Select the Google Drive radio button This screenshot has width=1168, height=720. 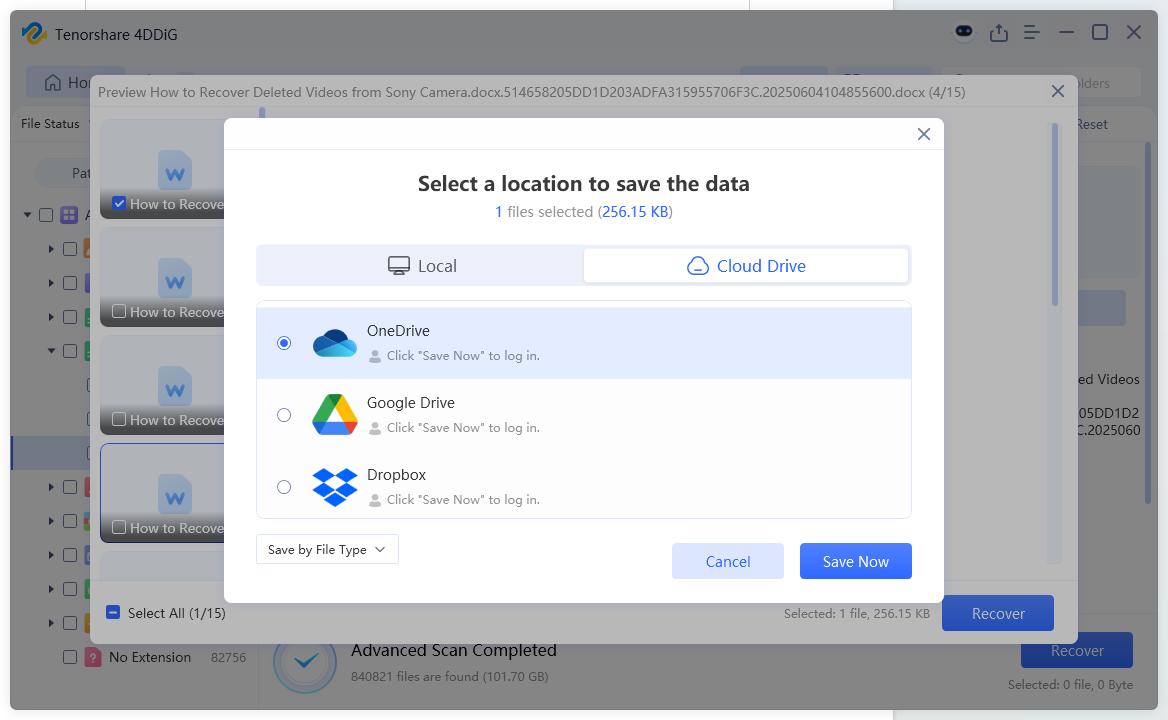tap(284, 415)
